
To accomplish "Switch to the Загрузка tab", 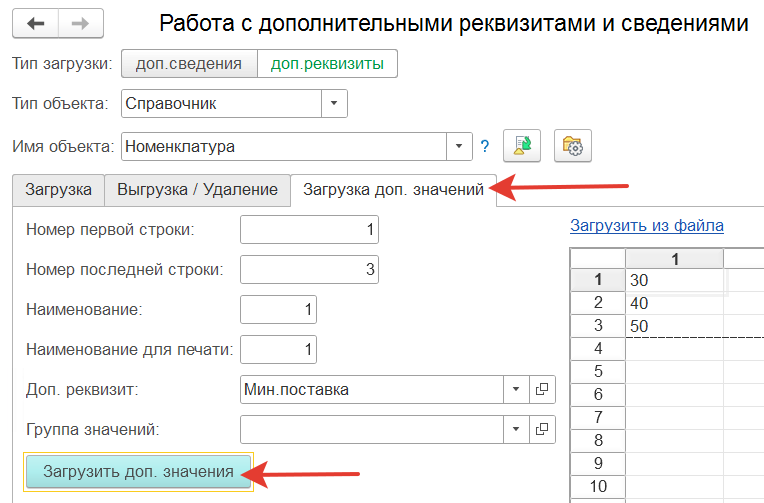I will [x=58, y=190].
